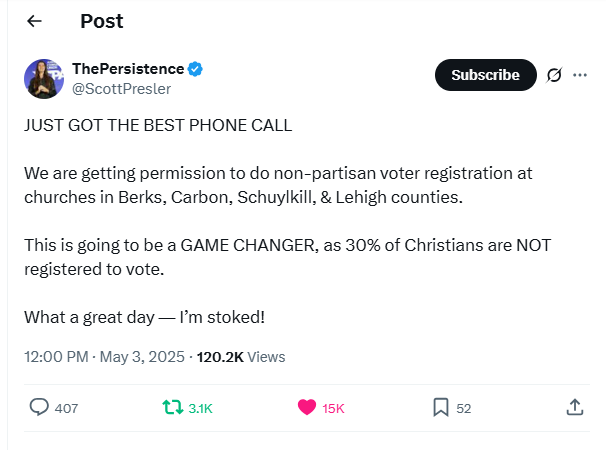This screenshot has width=606, height=450.
Task: Open the @ScottPresler handle link
Action: point(121,89)
